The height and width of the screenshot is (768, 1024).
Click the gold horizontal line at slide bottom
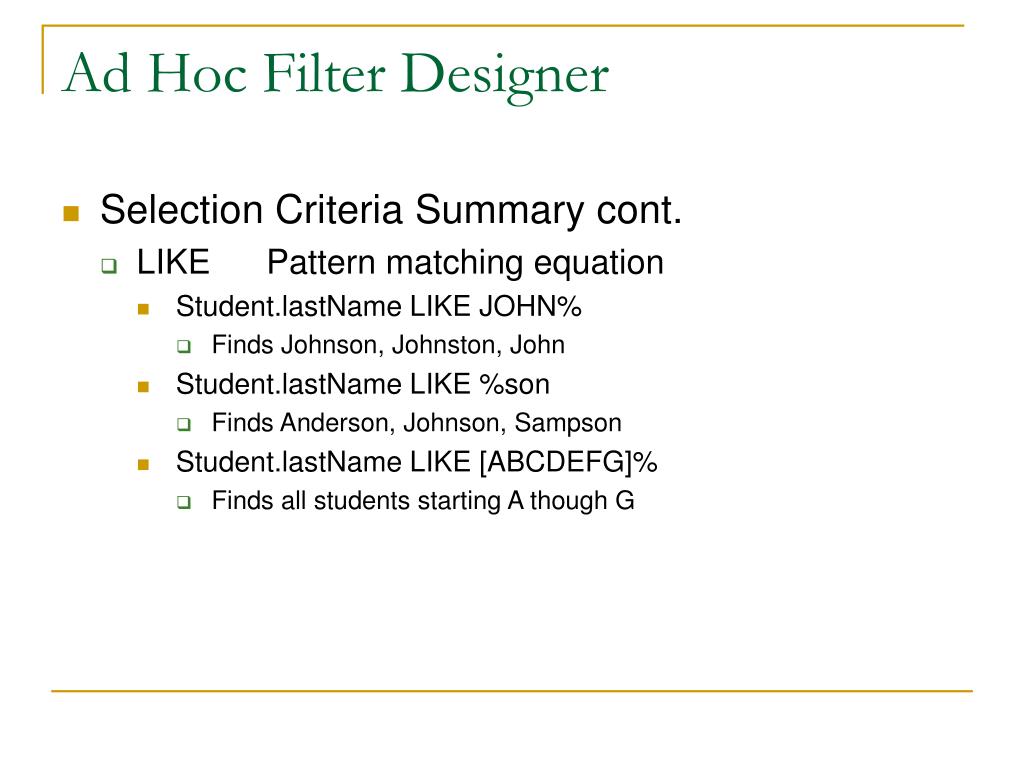[x=512, y=690]
